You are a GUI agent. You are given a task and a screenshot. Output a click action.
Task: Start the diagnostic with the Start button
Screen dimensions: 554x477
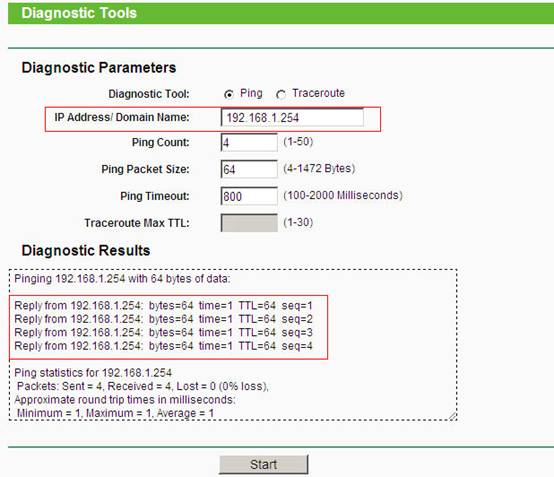[x=264, y=464]
